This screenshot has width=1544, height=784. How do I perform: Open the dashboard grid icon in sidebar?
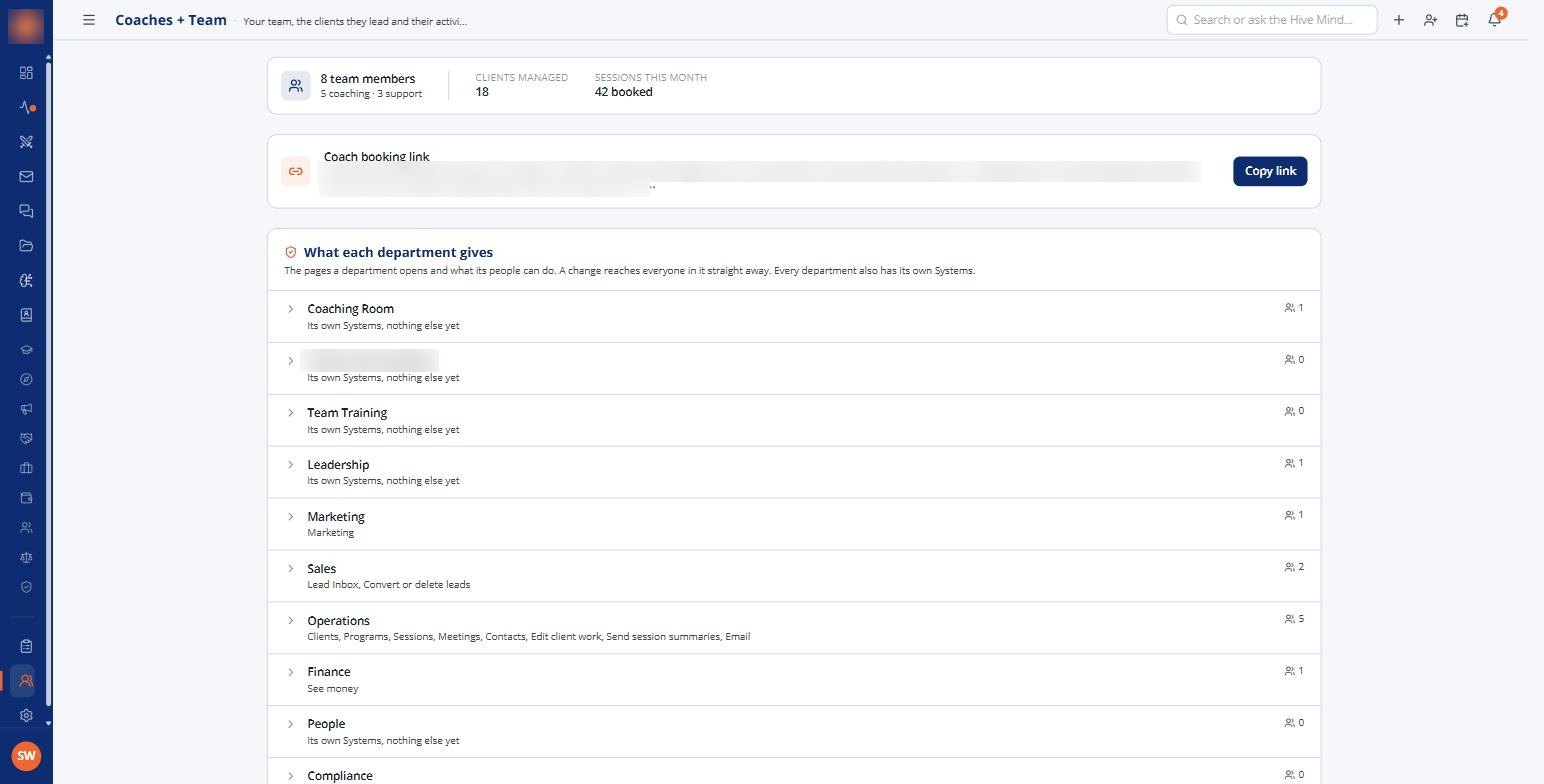(26, 72)
